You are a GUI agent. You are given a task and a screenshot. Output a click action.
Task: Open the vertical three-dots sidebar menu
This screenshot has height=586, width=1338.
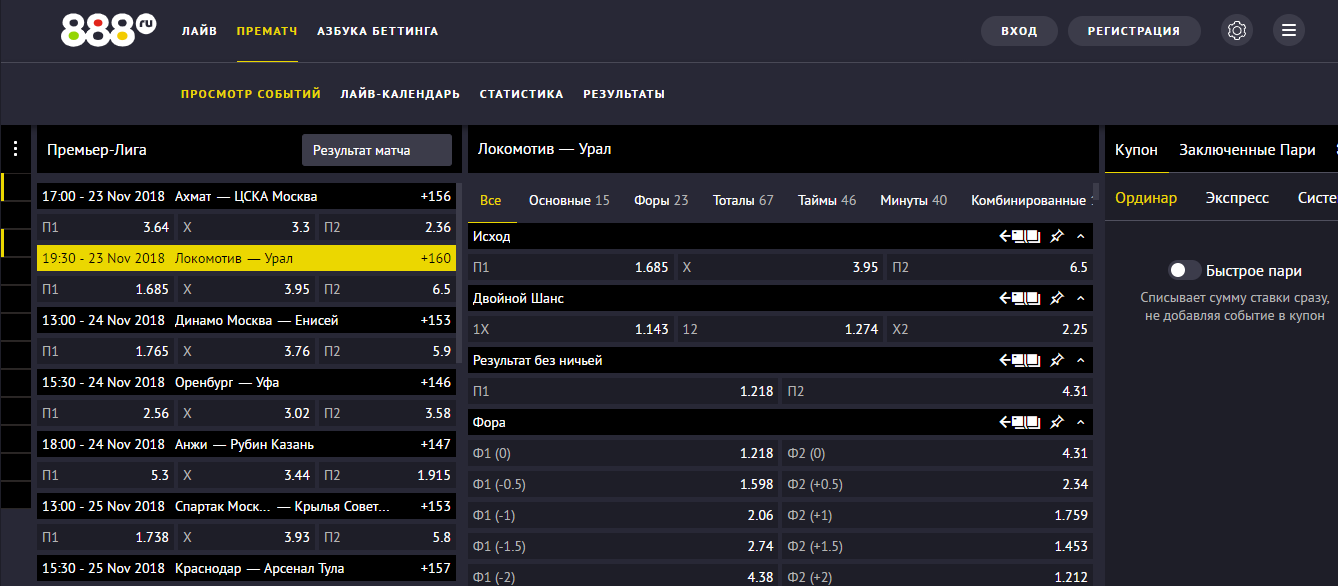[16, 149]
